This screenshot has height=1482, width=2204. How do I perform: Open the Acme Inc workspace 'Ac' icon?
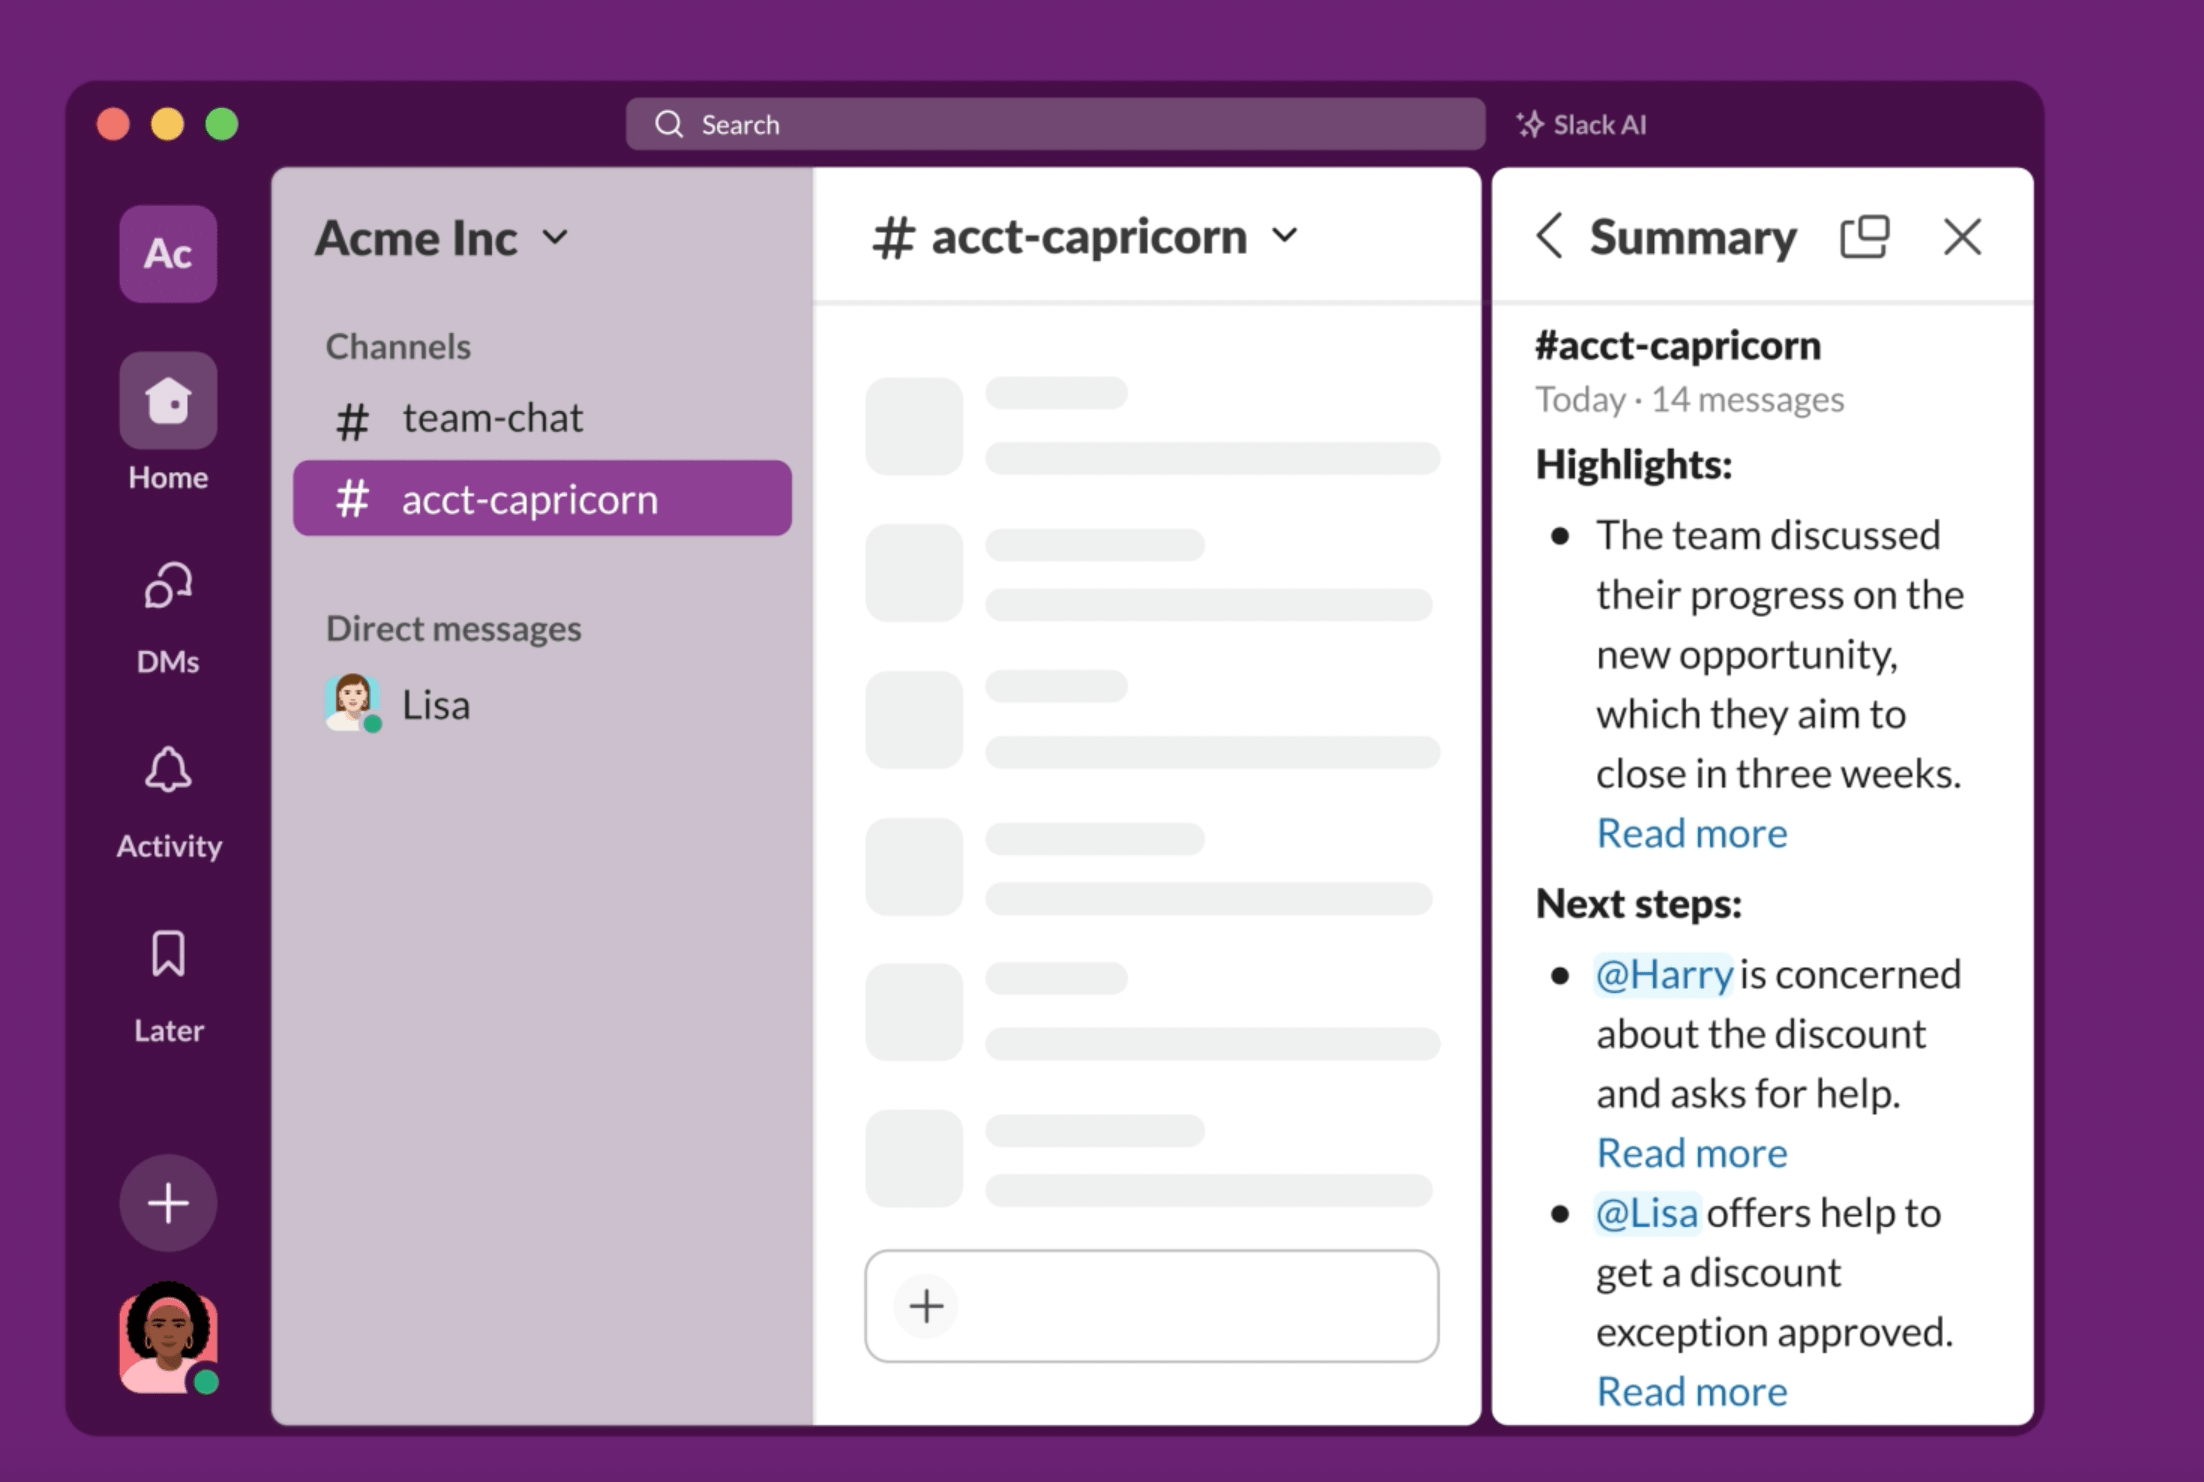coord(167,254)
